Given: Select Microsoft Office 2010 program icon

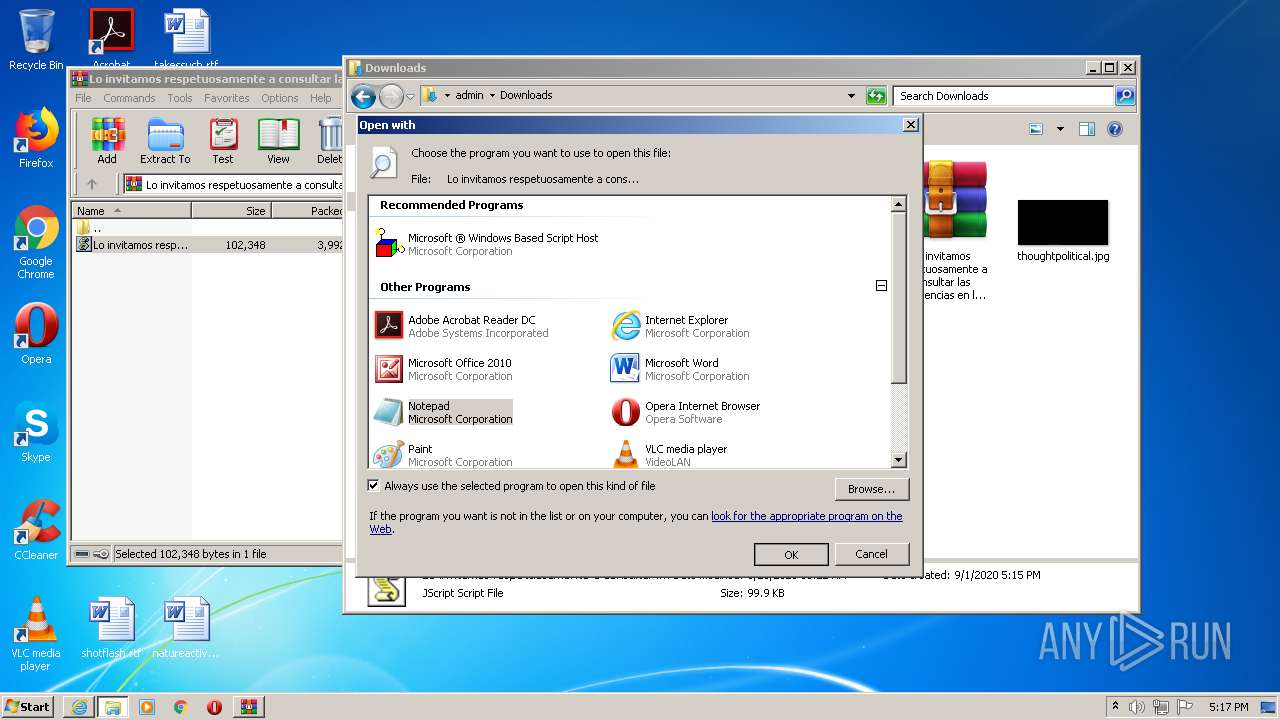Looking at the screenshot, I should 389,369.
